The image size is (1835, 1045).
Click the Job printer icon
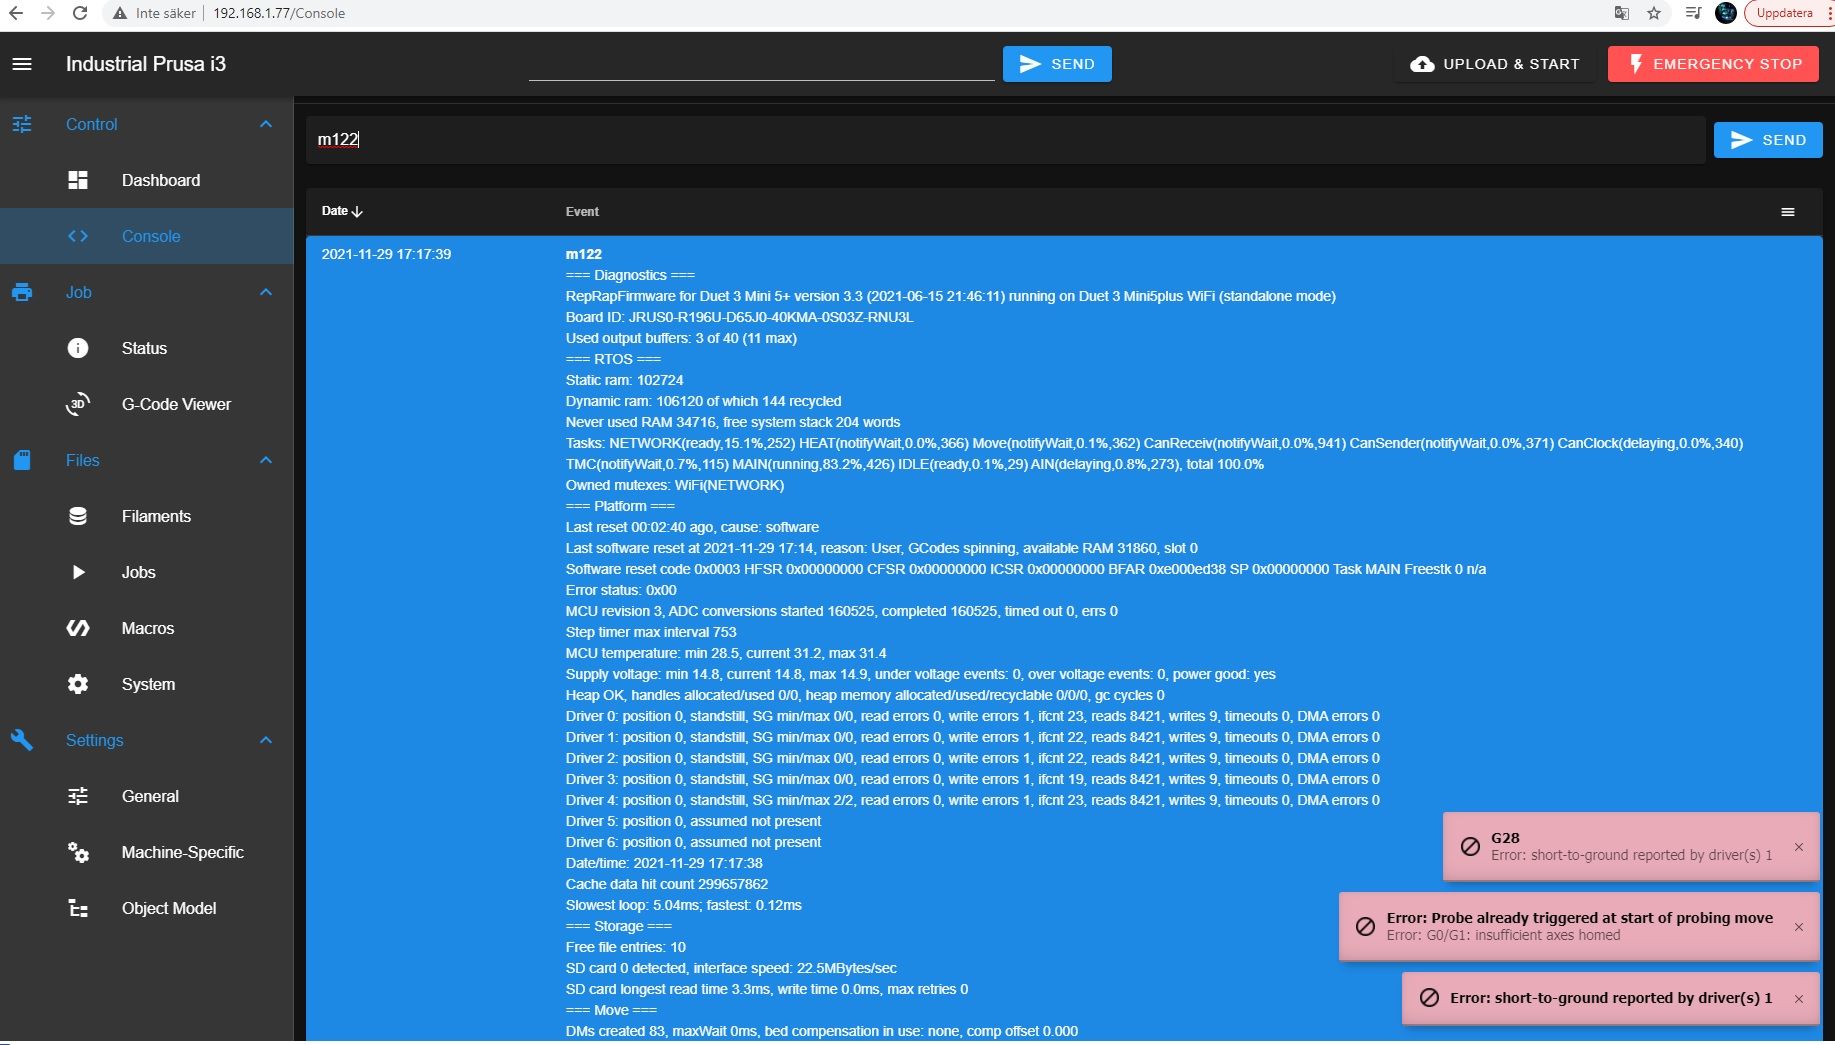22,292
